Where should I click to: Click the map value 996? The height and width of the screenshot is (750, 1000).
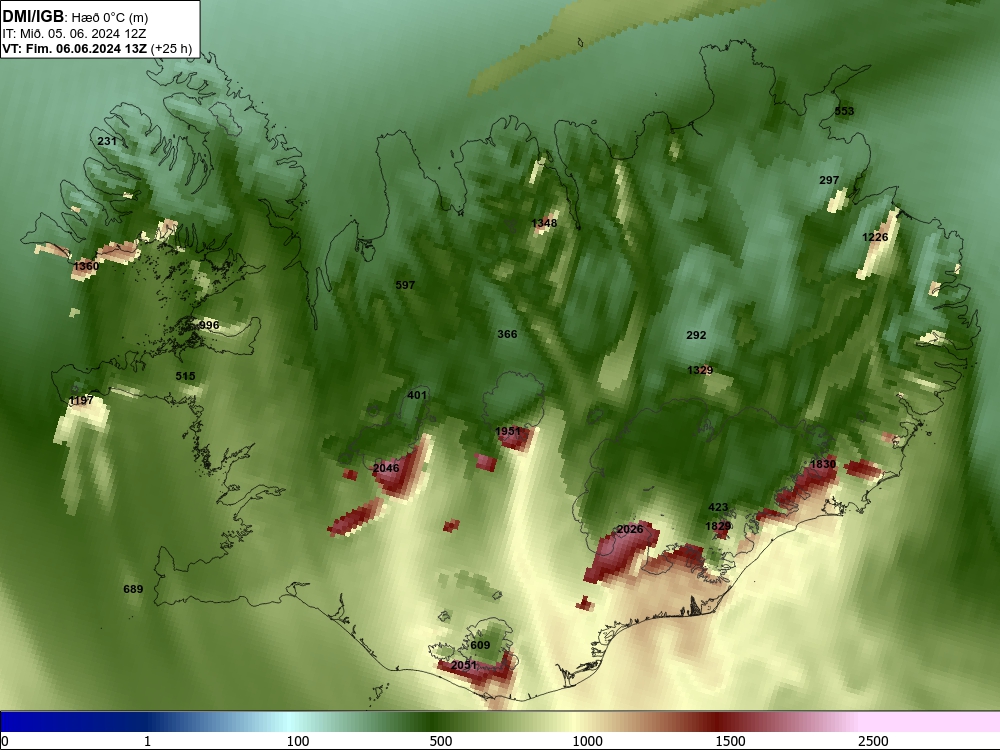[x=209, y=325]
